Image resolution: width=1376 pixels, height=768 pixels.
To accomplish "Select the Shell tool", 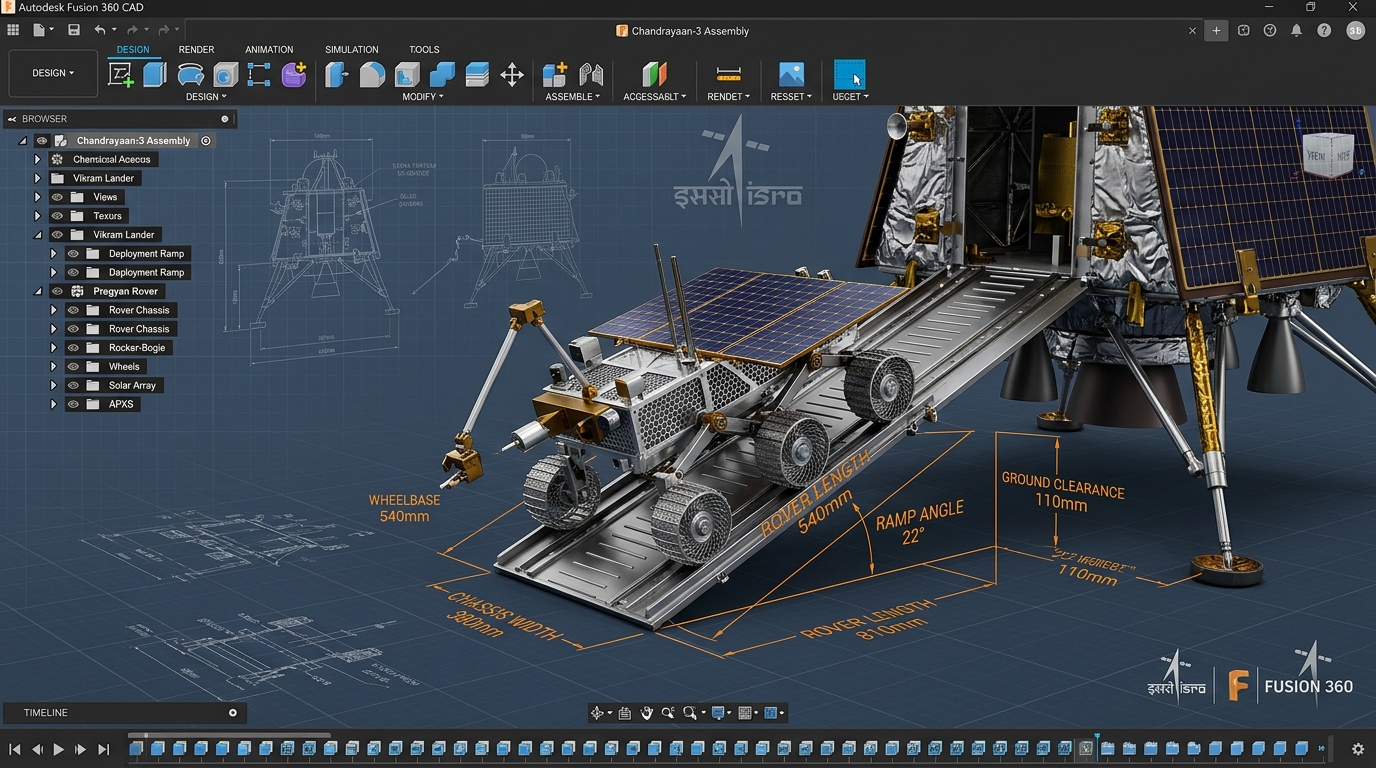I will [407, 75].
